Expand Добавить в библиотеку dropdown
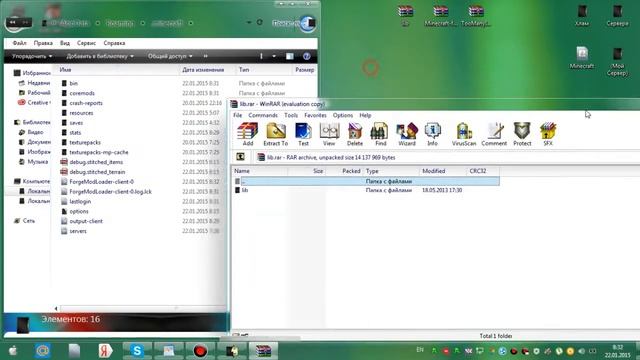640x360 pixels. tap(100, 56)
